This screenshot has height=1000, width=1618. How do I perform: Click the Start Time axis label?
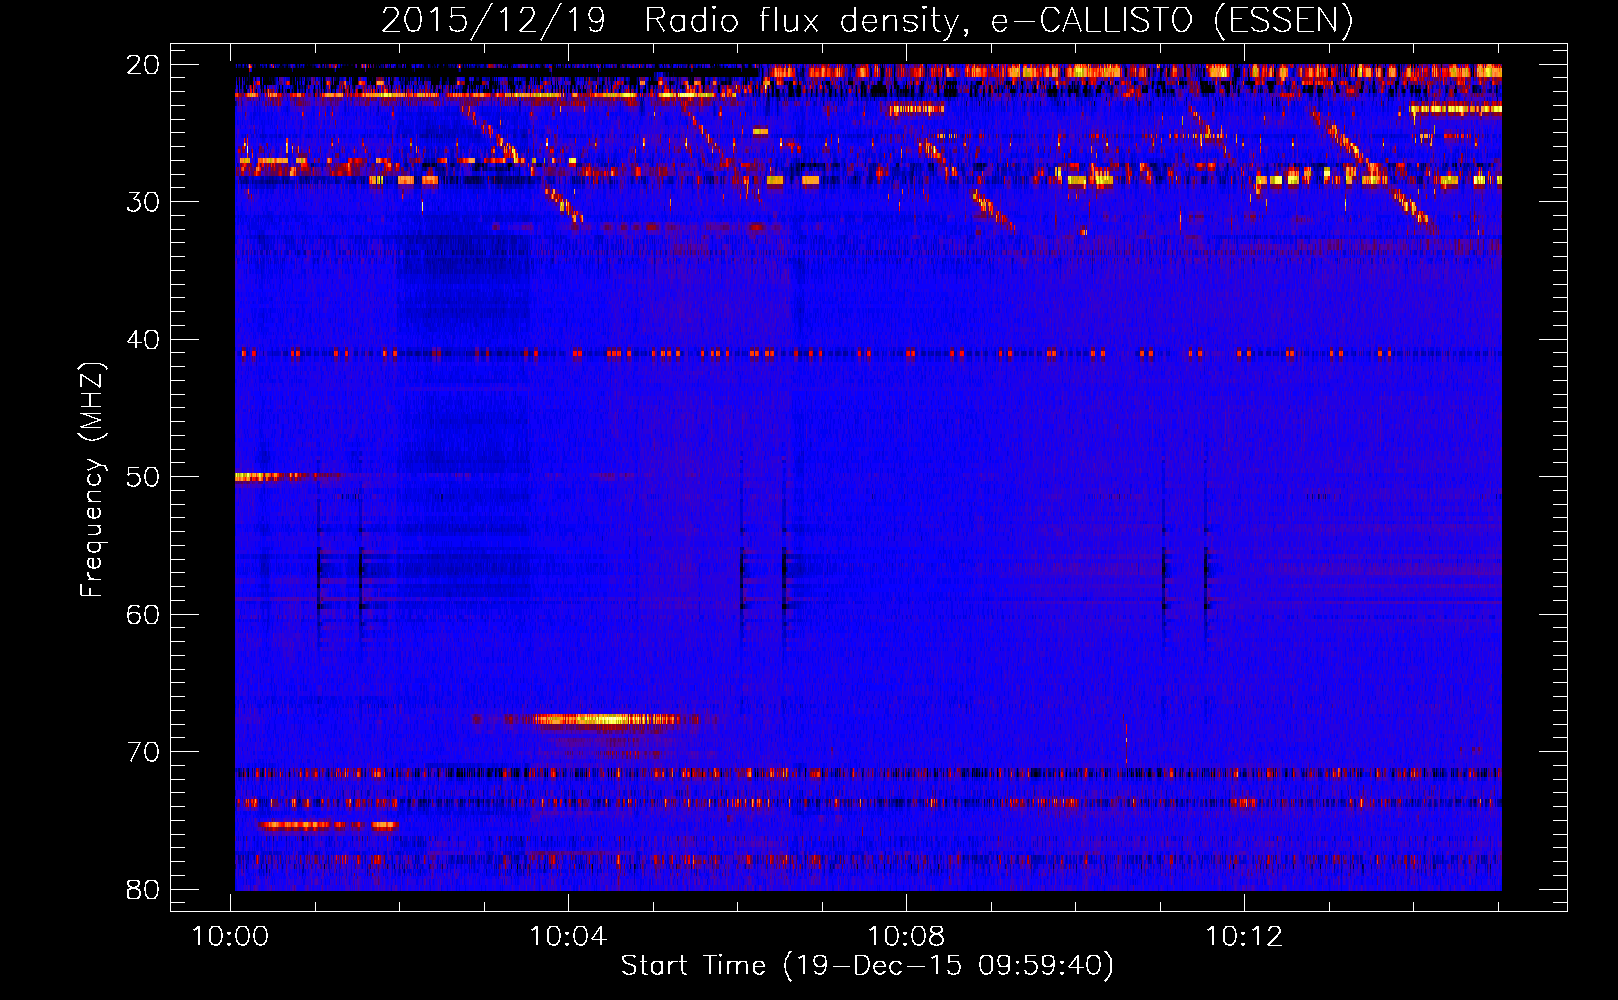(867, 966)
